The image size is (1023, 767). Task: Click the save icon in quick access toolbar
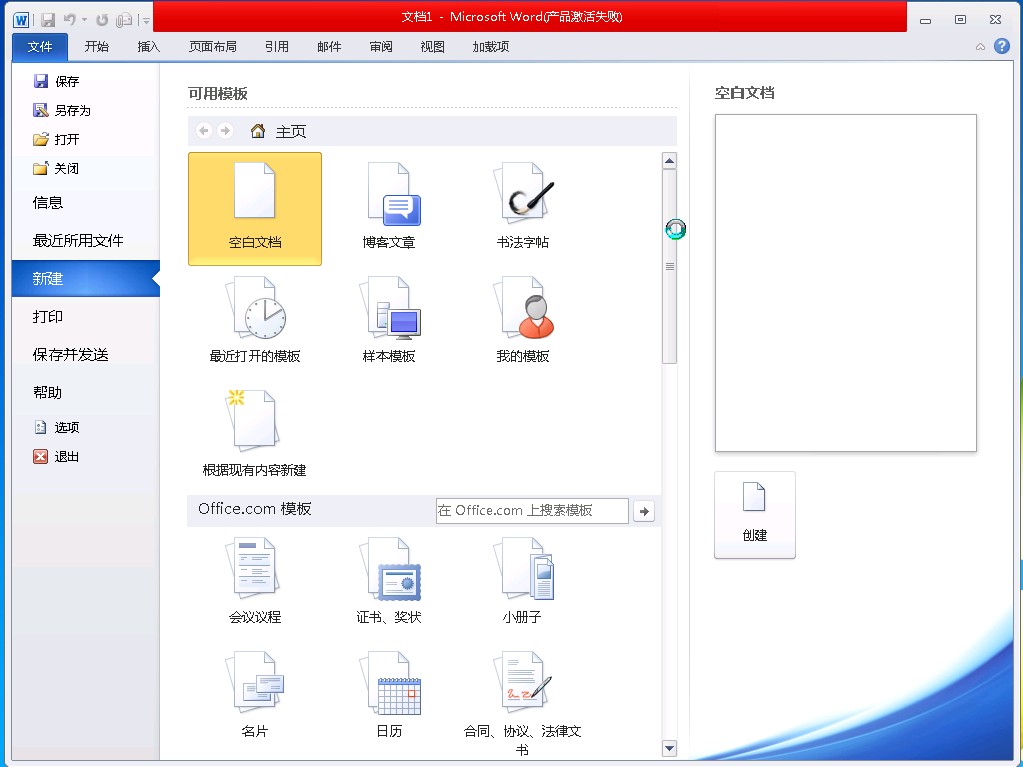(48, 19)
